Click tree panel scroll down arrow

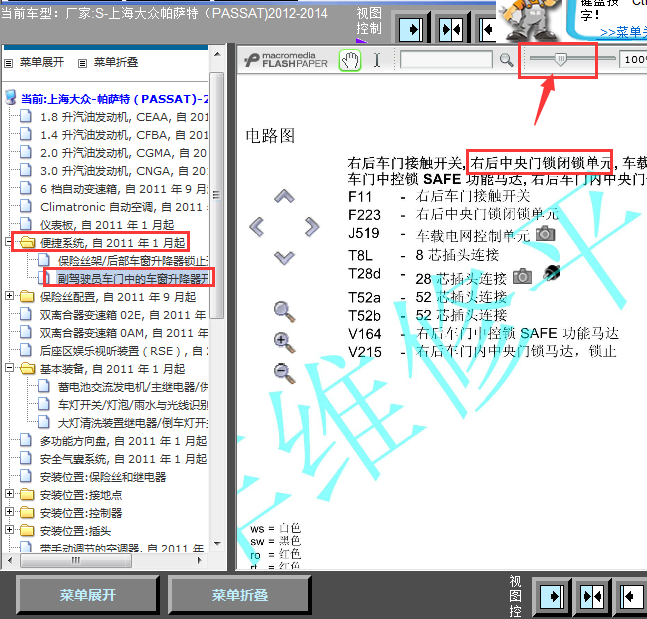pyautogui.click(x=217, y=543)
